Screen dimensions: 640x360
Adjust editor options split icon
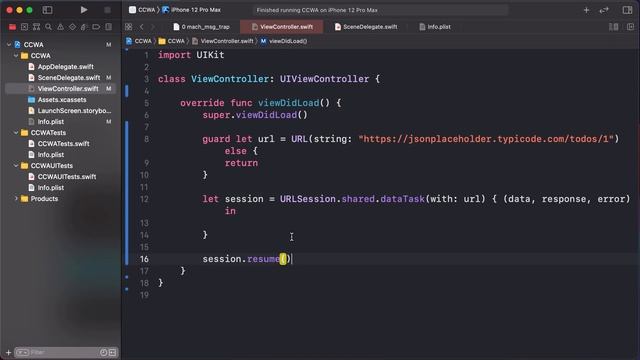pos(613,27)
